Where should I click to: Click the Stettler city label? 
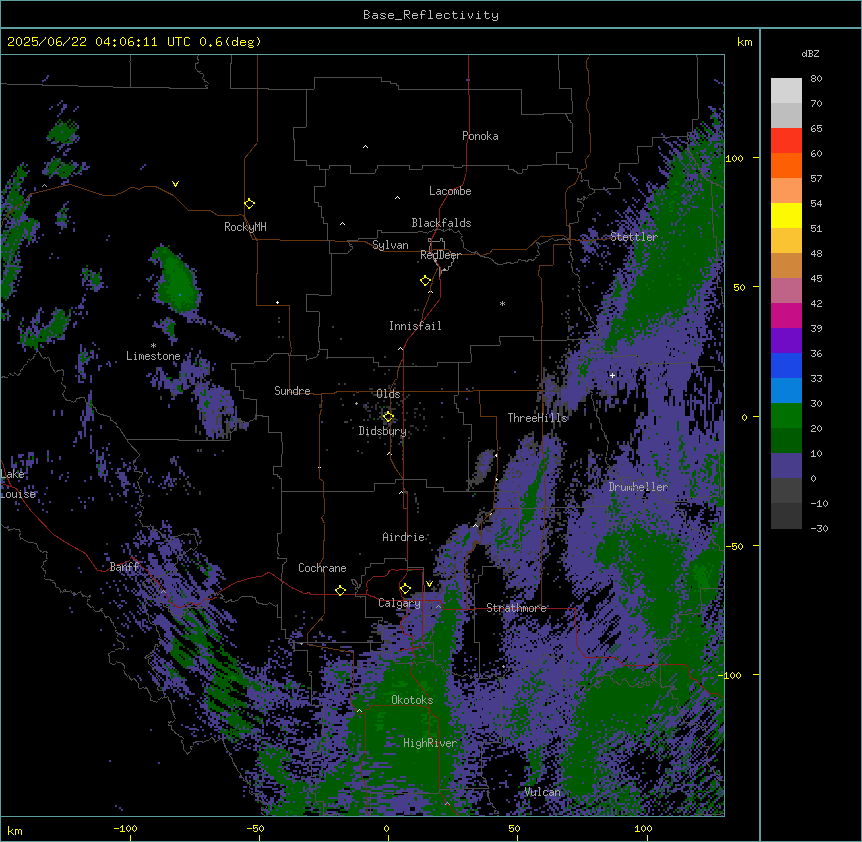coord(634,237)
